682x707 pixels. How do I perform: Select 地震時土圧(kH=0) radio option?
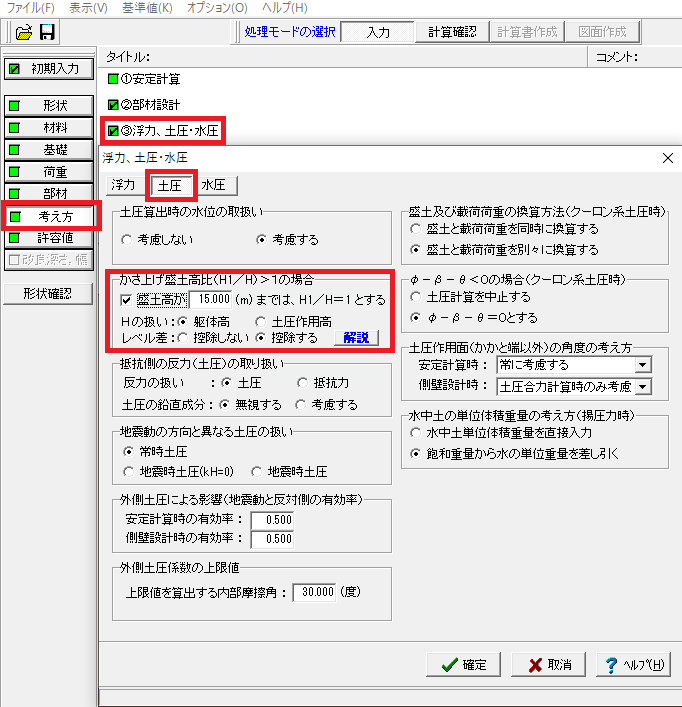(x=128, y=472)
